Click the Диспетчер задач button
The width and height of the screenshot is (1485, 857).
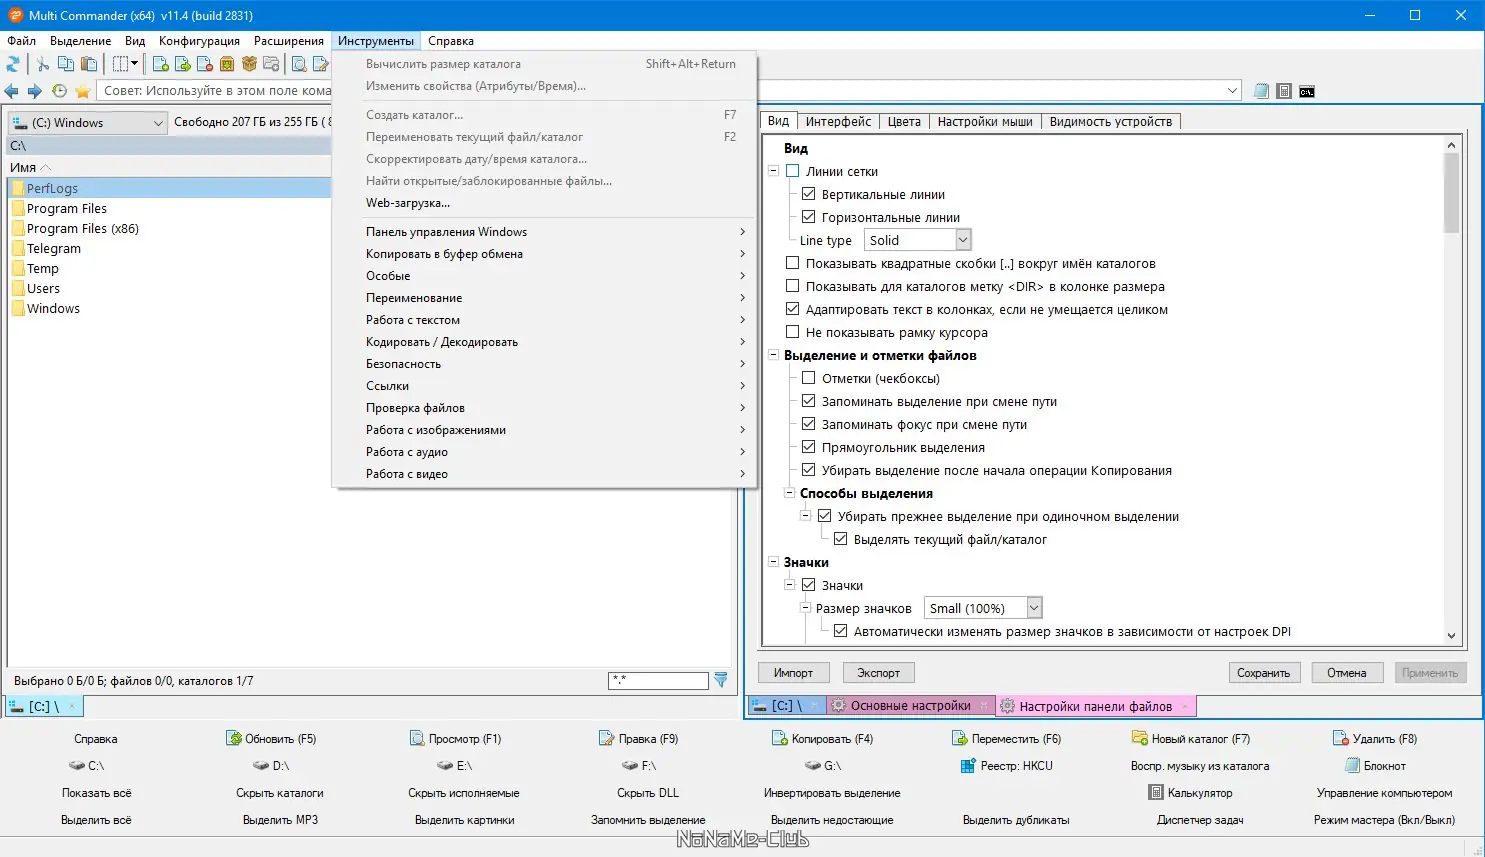[x=1200, y=820]
